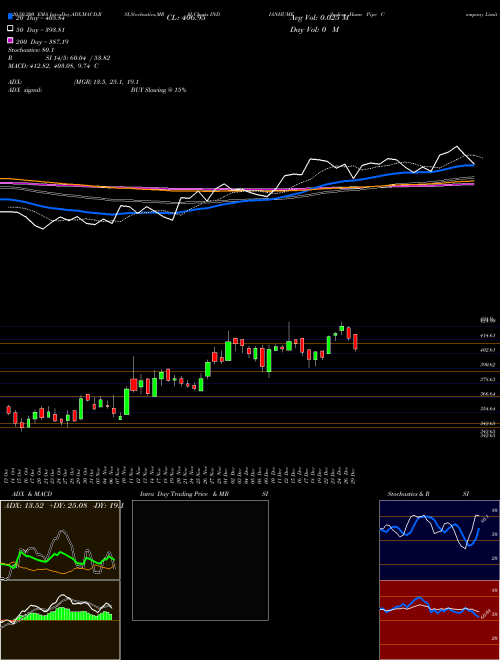The image size is (500, 660).
Task: Click the Stochastics & R title
Action: point(409,494)
